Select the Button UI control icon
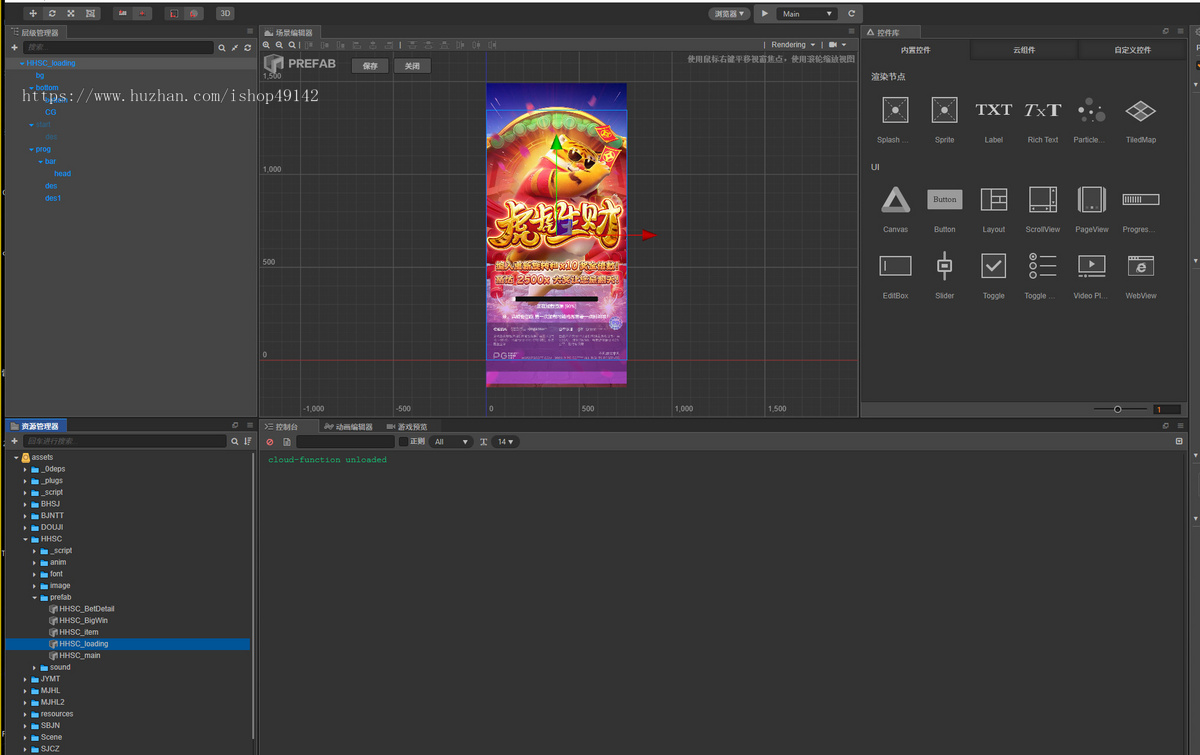Viewport: 1200px width, 755px height. pyautogui.click(x=944, y=200)
